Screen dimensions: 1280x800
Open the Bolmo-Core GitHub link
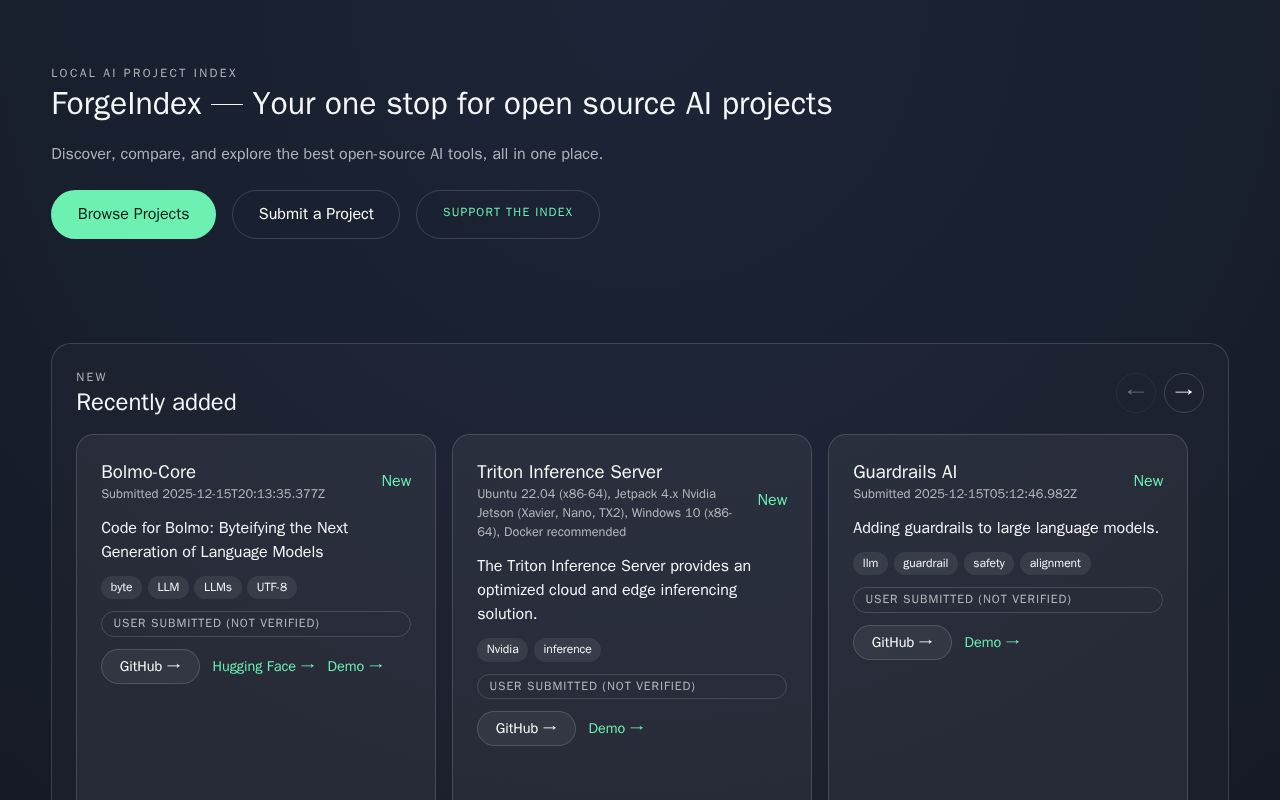click(150, 667)
